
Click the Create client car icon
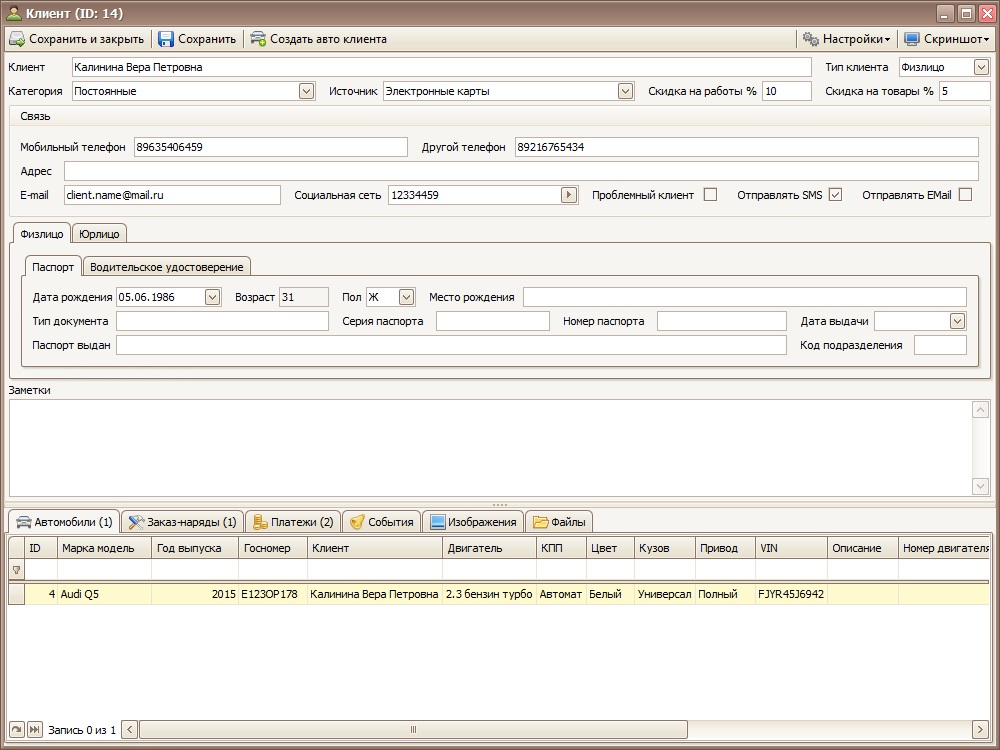click(258, 39)
